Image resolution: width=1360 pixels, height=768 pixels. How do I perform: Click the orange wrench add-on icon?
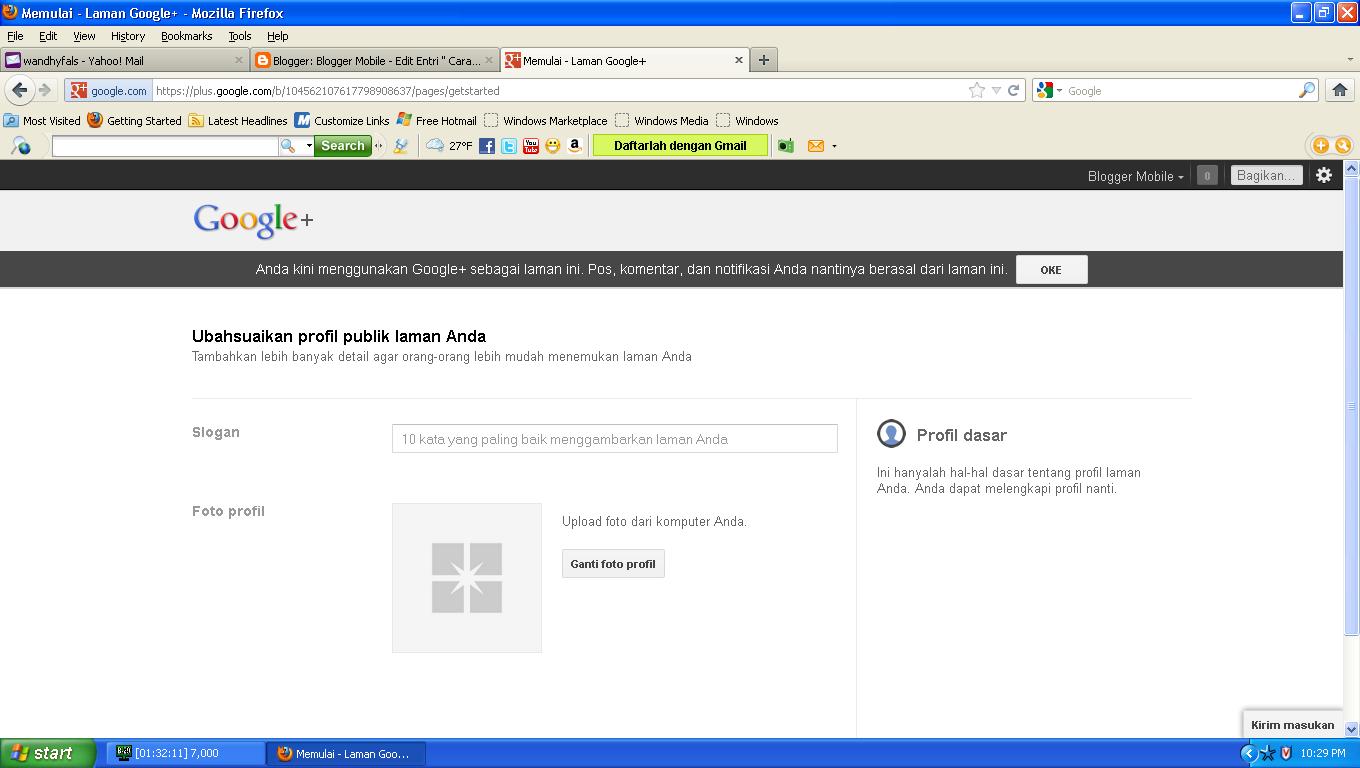[x=1343, y=146]
